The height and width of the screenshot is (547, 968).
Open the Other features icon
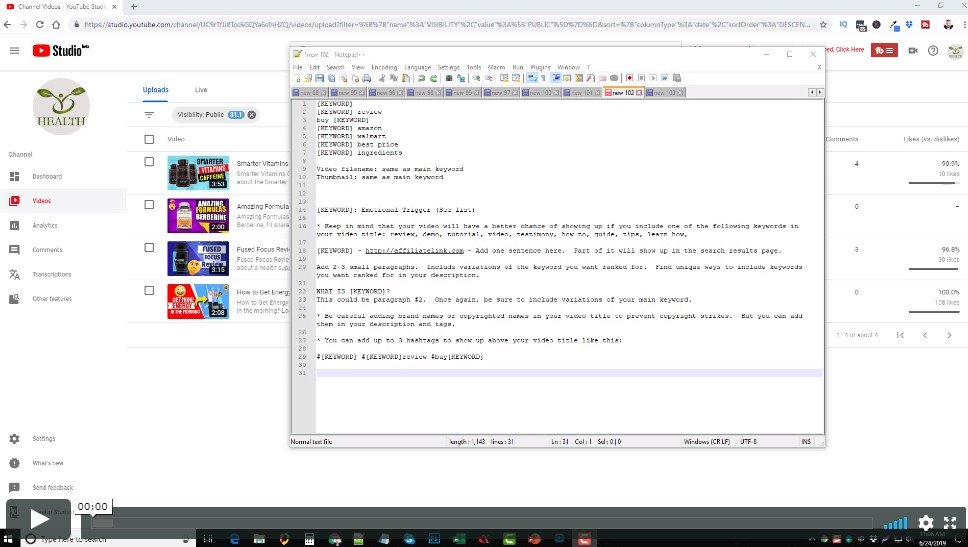tap(15, 298)
